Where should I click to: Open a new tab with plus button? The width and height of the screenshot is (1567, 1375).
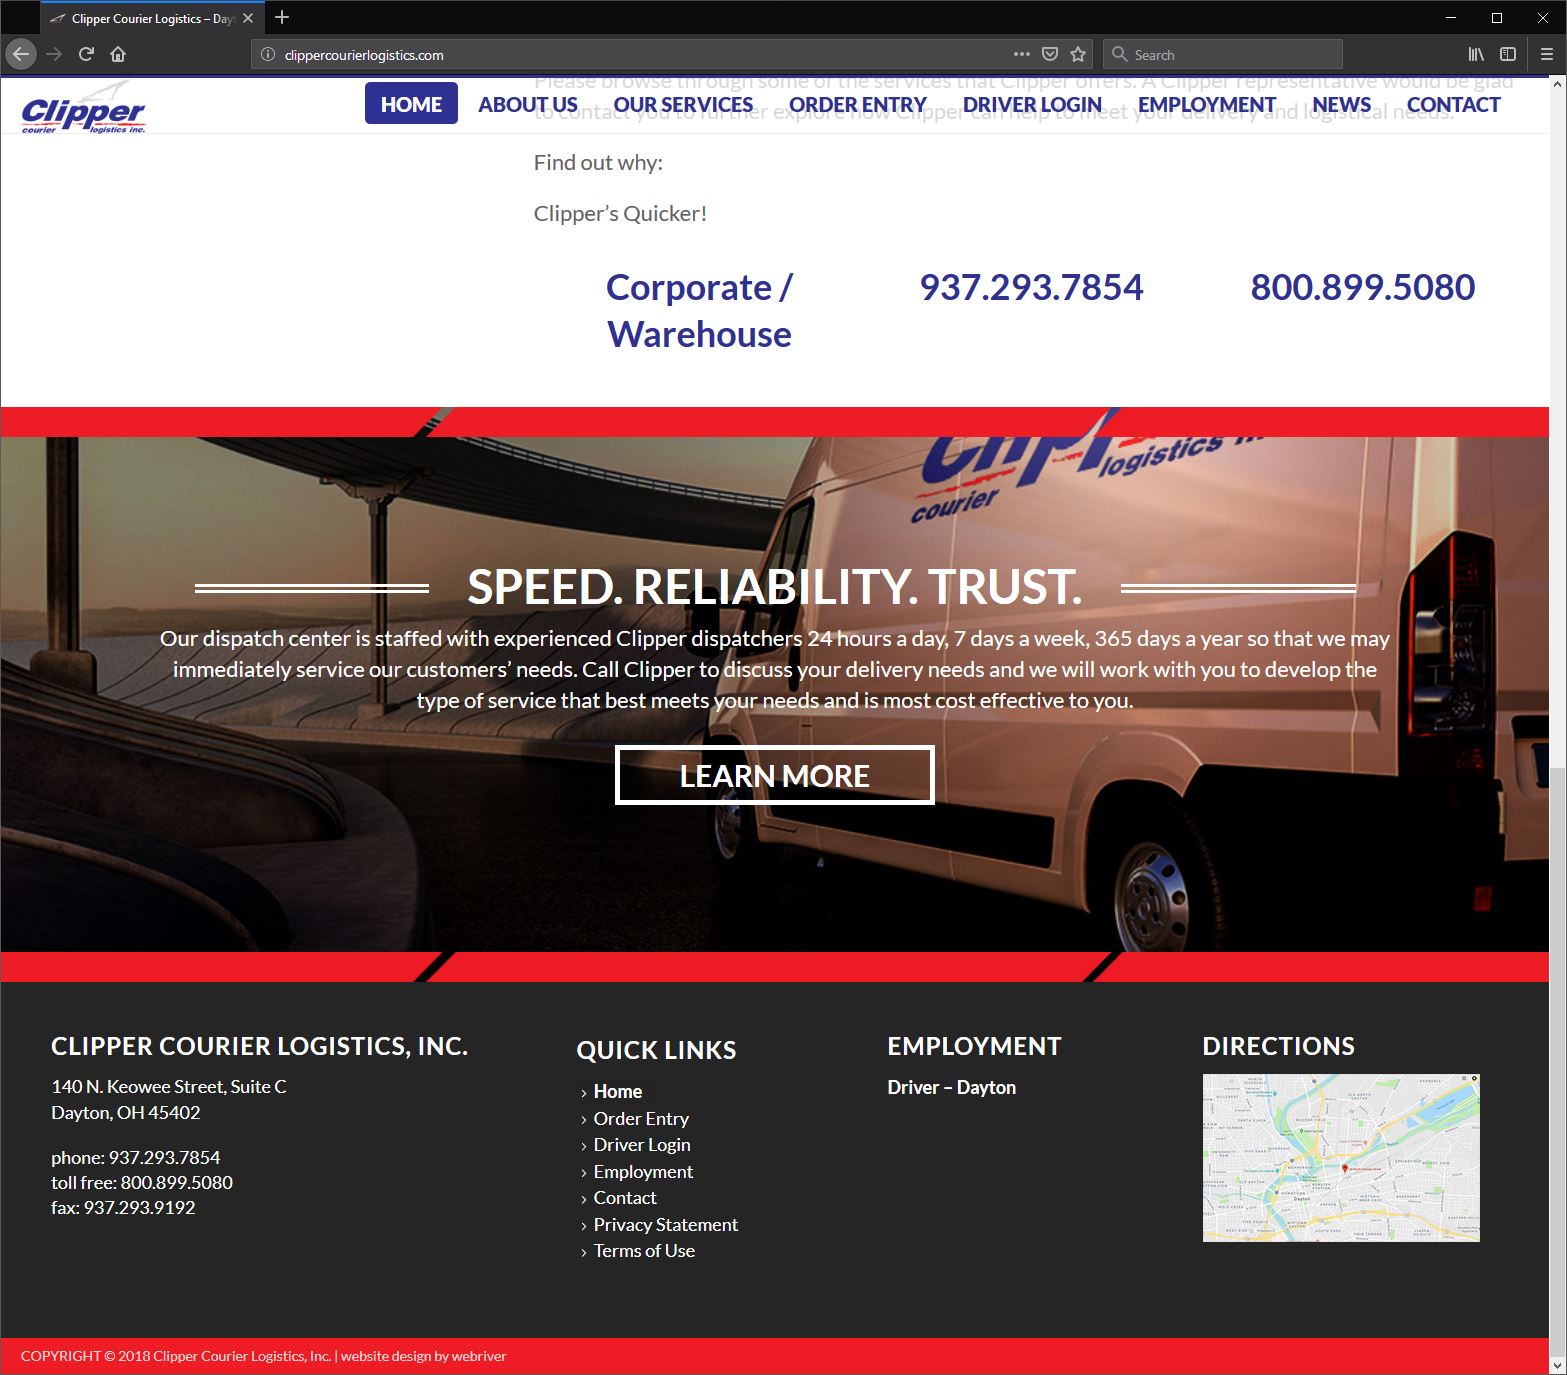[x=282, y=17]
